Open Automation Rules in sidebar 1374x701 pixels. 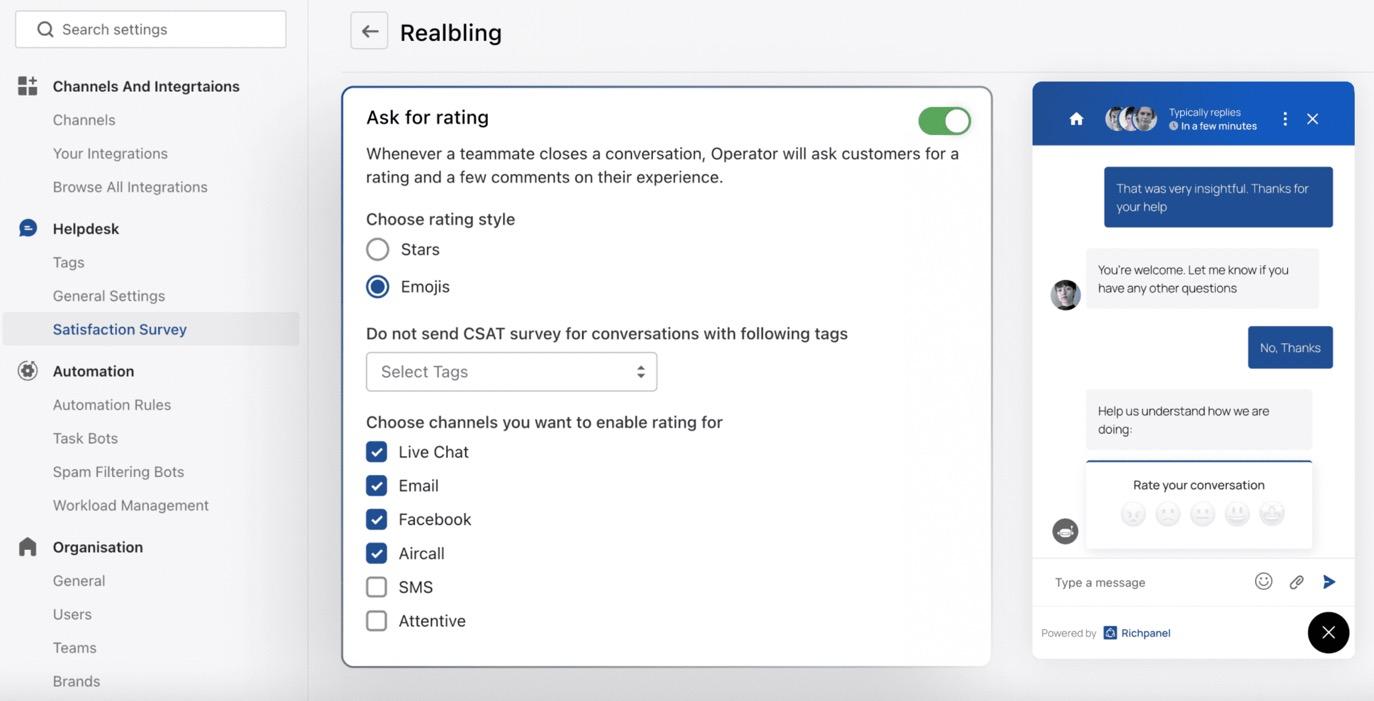tap(112, 405)
